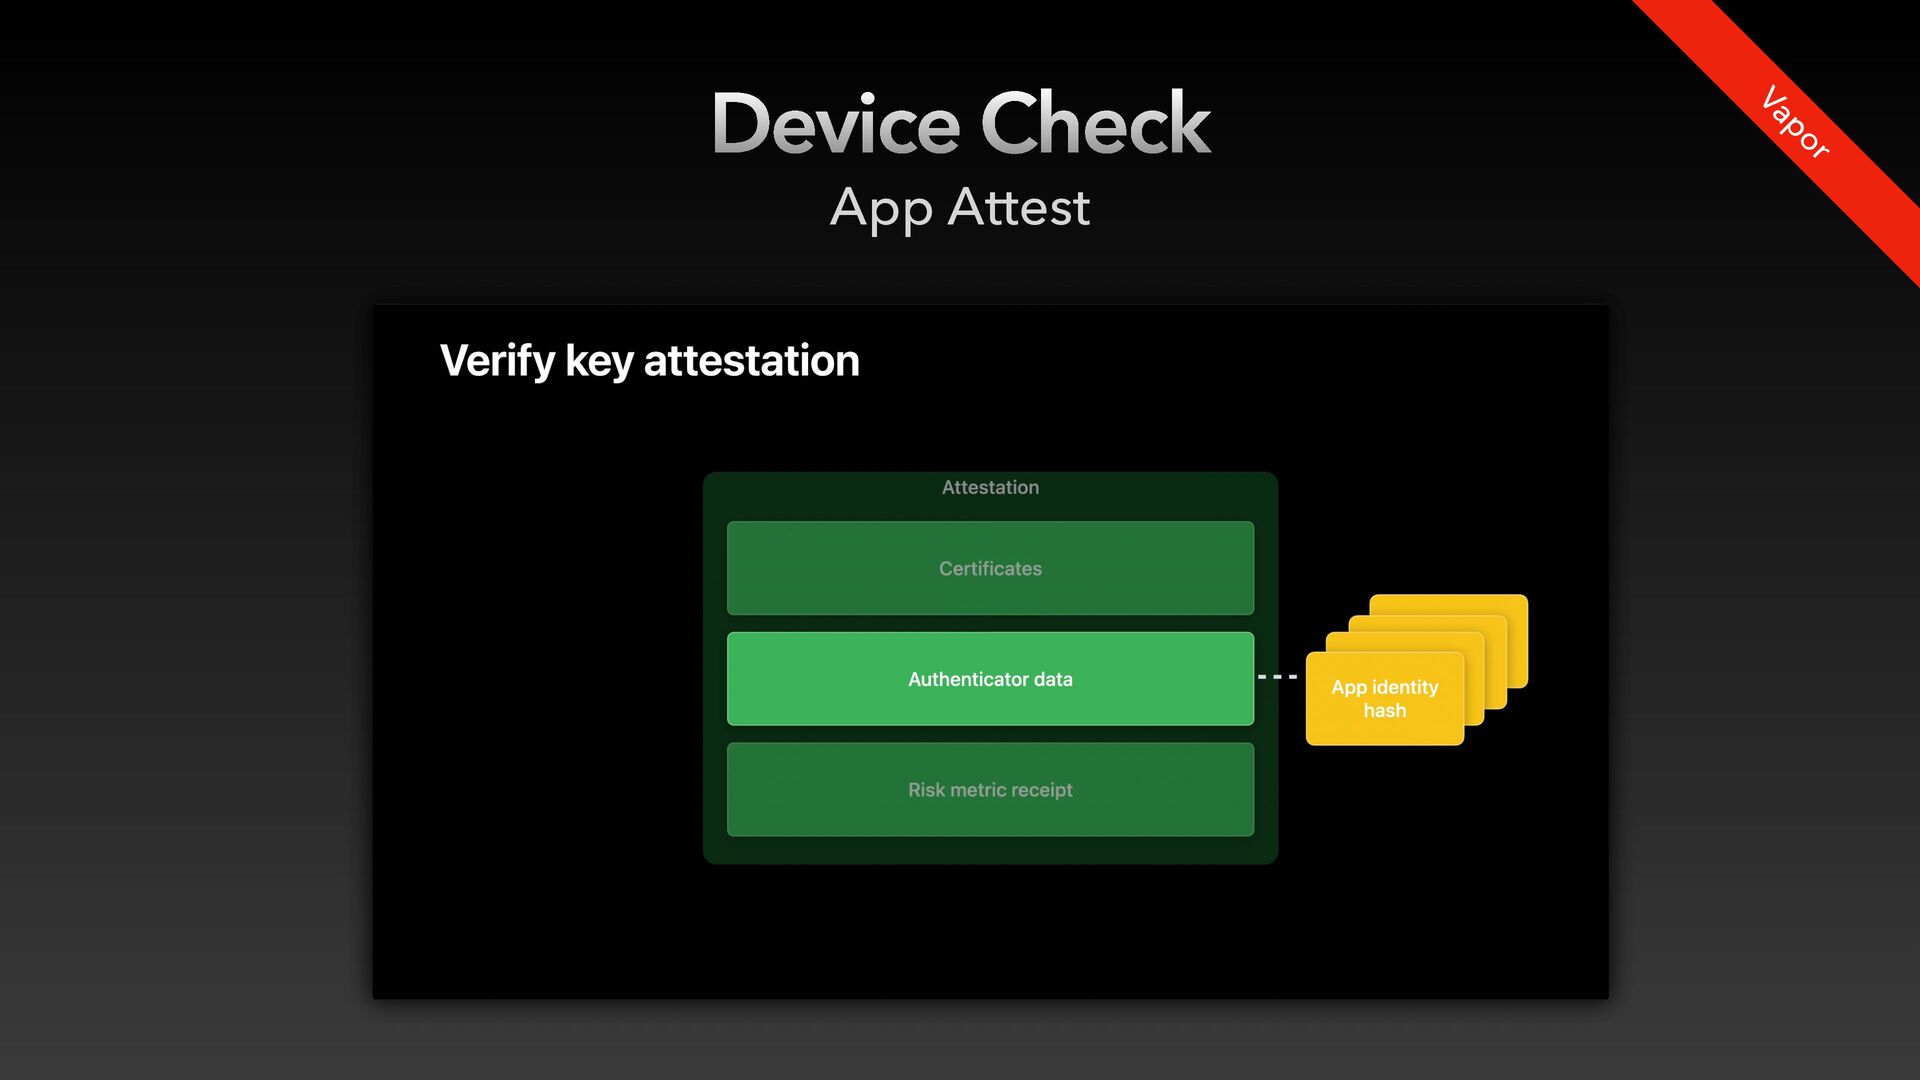1920x1080 pixels.
Task: Click the word Check in title
Action: 1096,123
